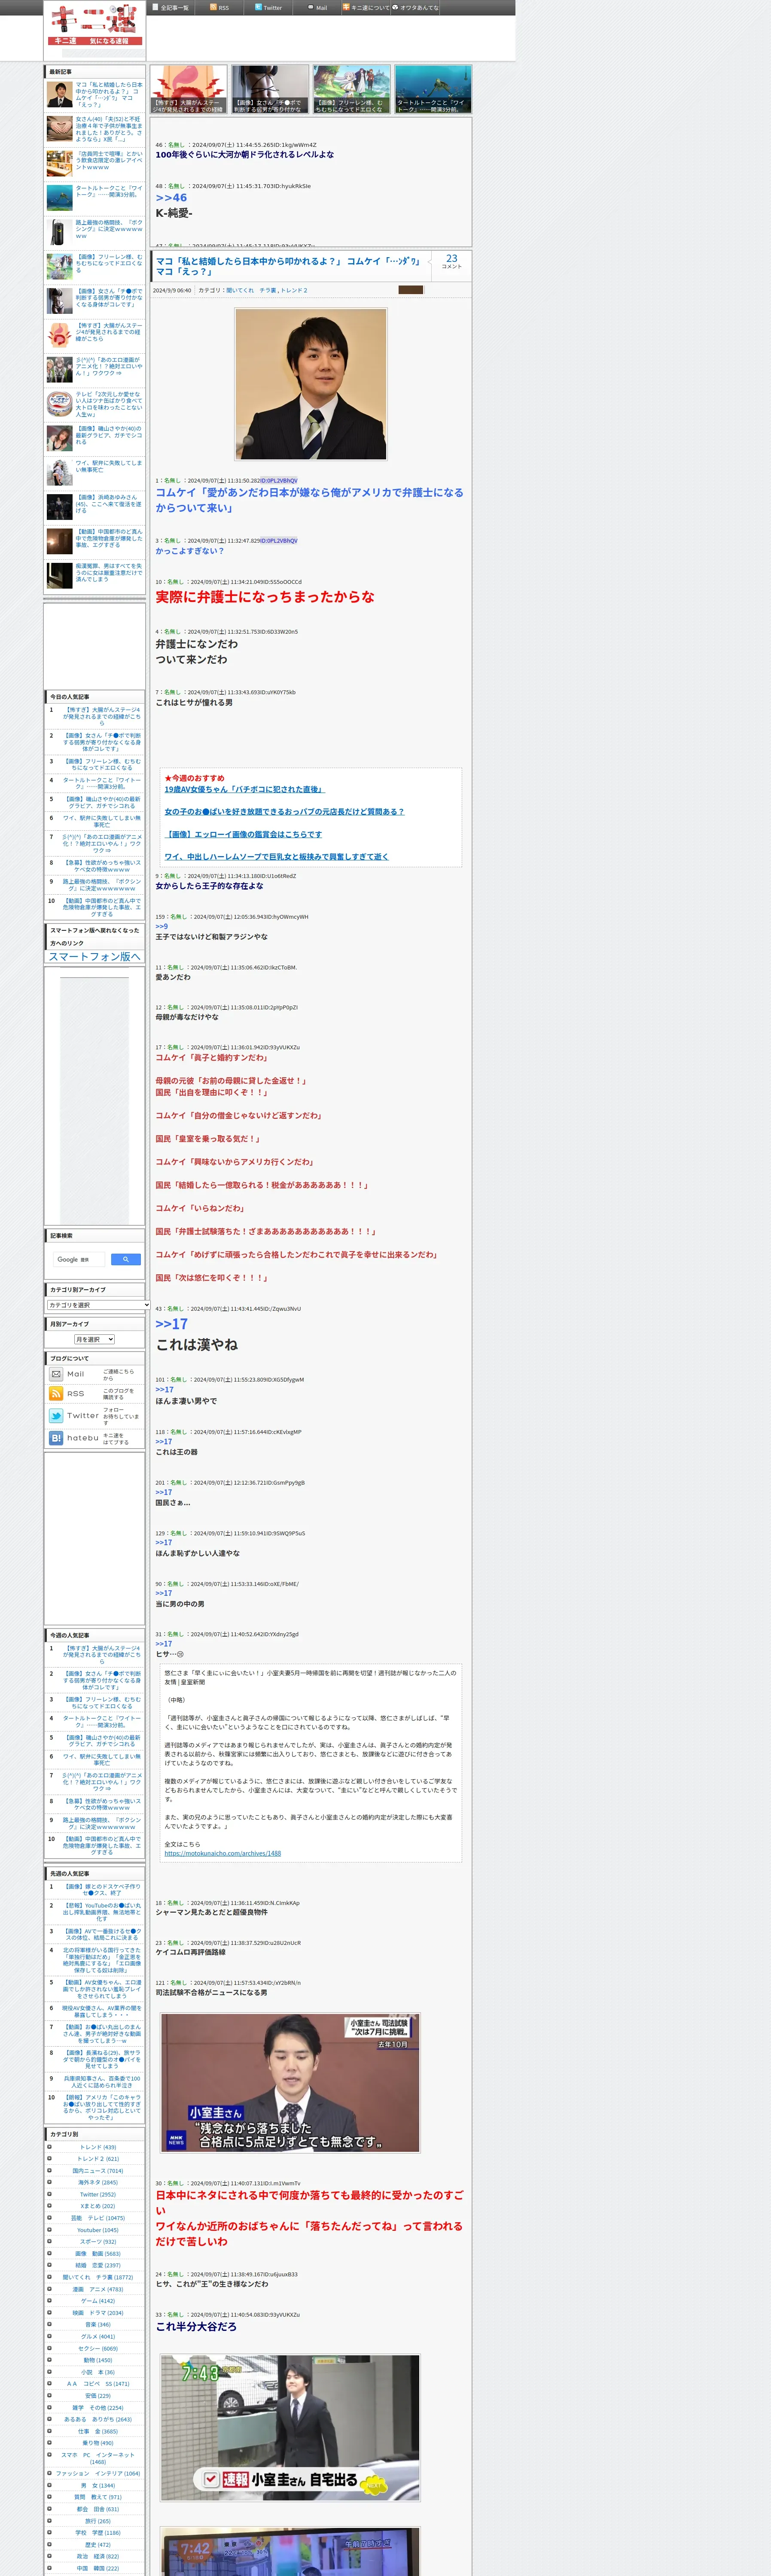Click arrow icon beside トレンド (439)
771x2576 pixels.
point(49,2147)
